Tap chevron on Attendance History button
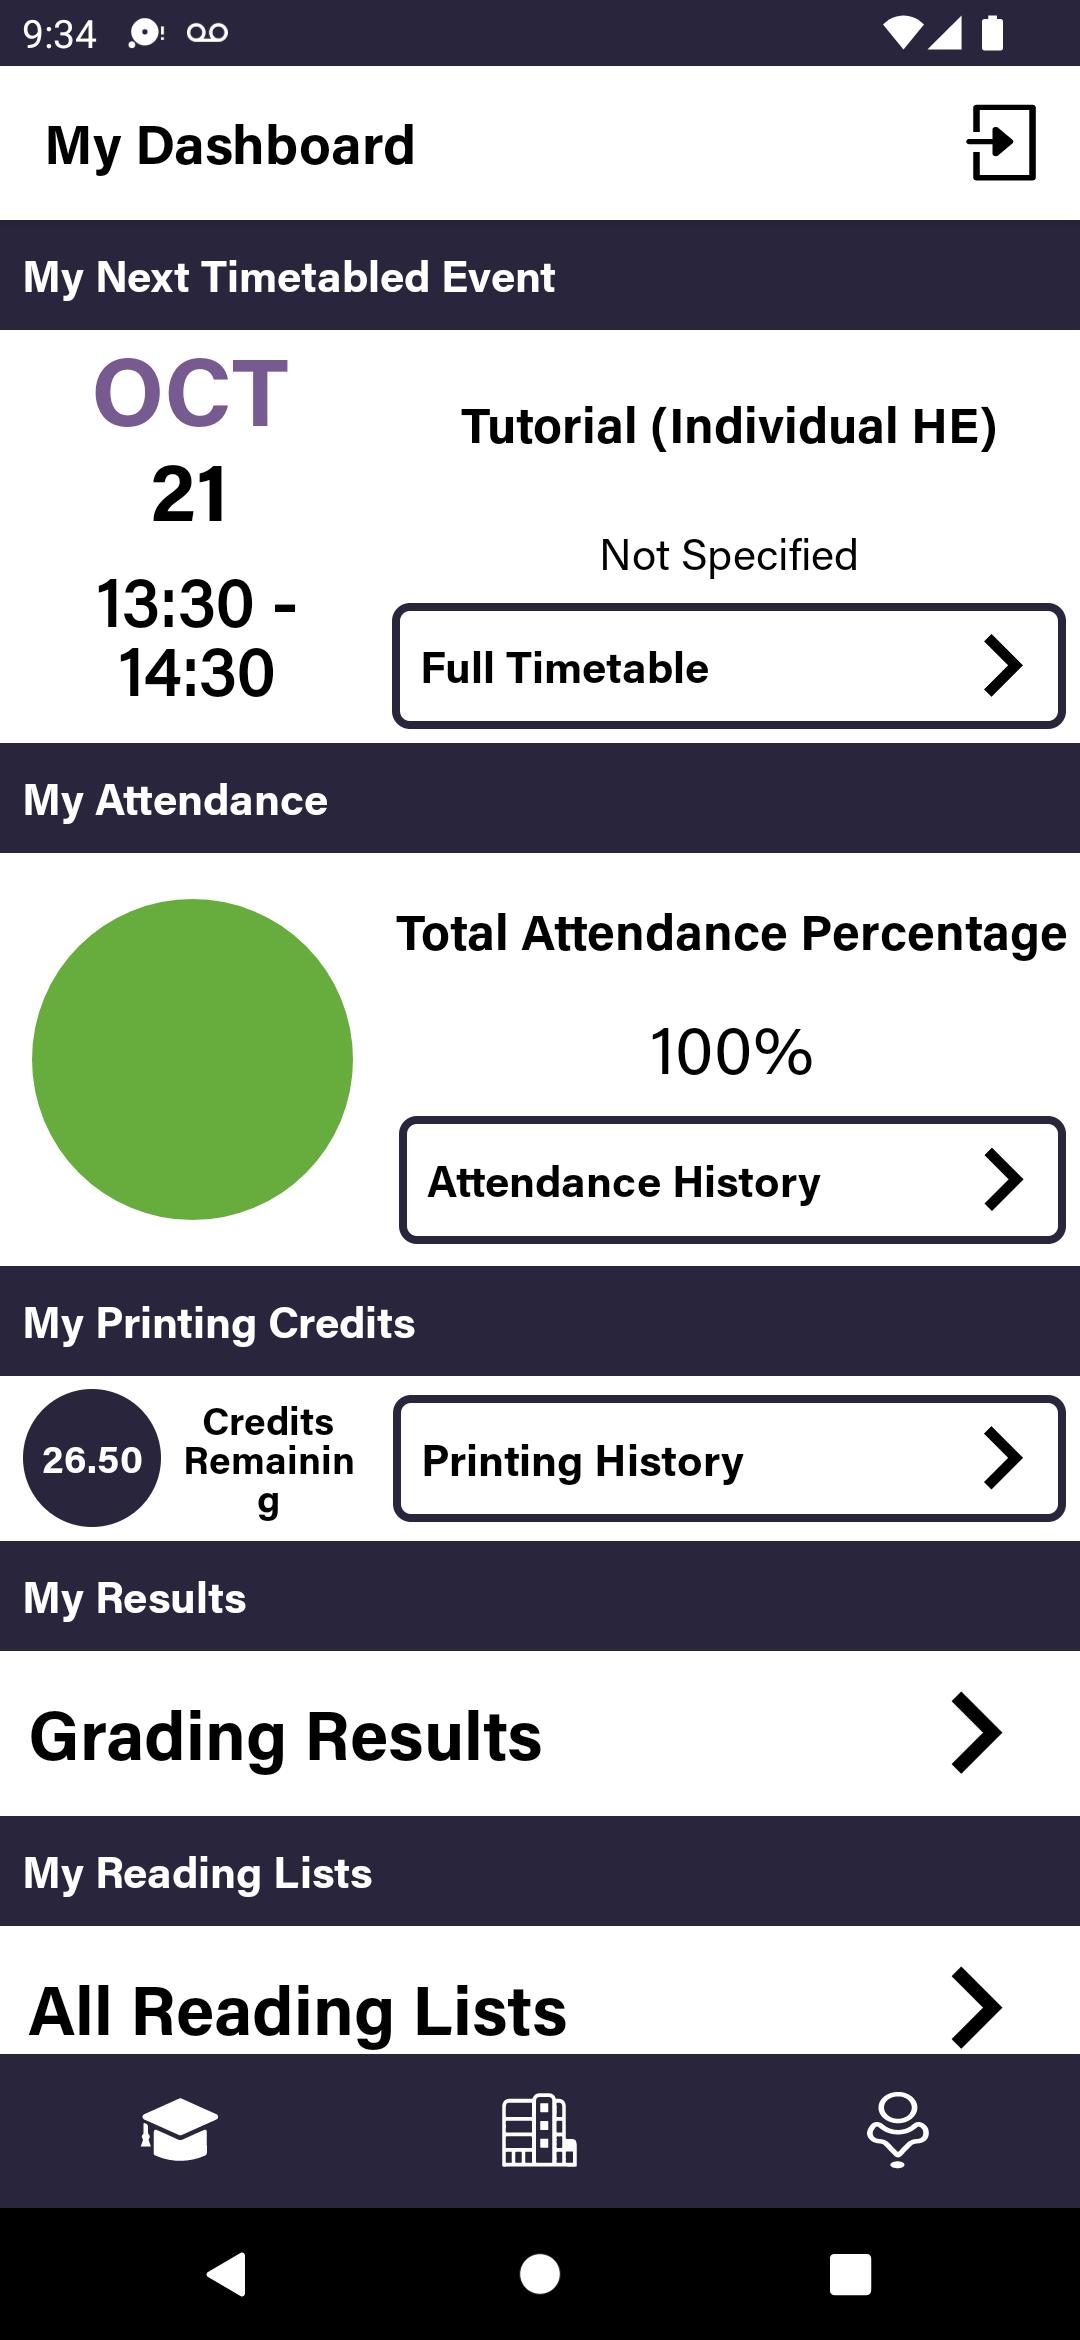The width and height of the screenshot is (1080, 2340). (x=1003, y=1180)
